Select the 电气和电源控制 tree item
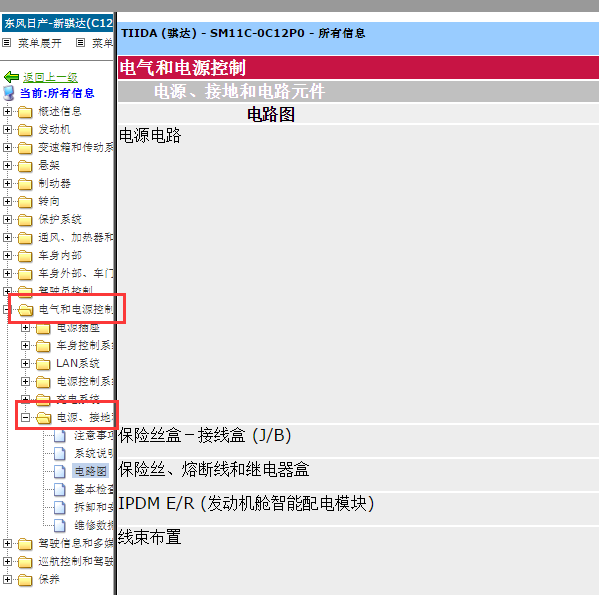The height and width of the screenshot is (595, 599). click(76, 309)
